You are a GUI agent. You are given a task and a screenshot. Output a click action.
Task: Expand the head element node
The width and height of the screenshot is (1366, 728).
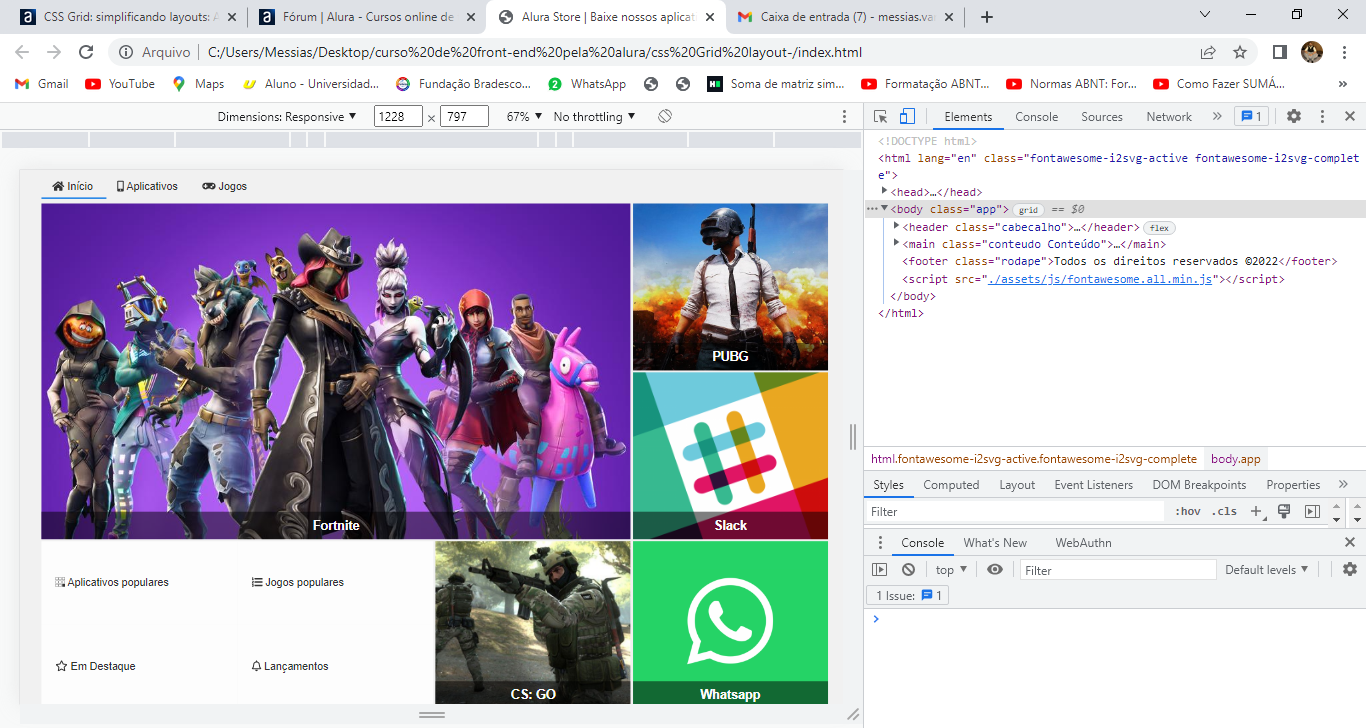tap(884, 191)
